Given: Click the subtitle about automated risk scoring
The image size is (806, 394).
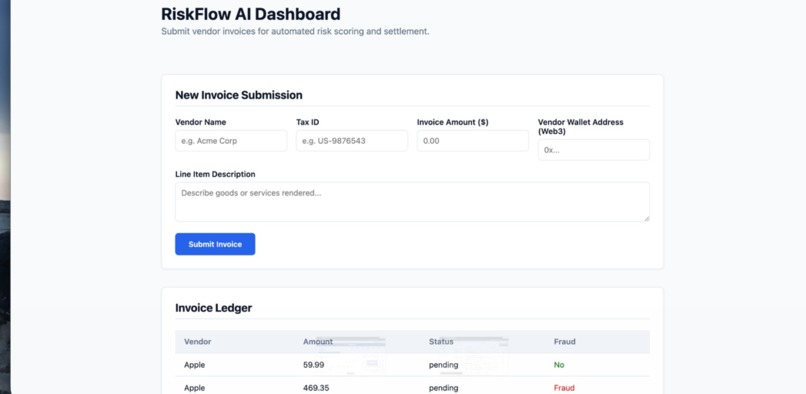Looking at the screenshot, I should pyautogui.click(x=295, y=31).
